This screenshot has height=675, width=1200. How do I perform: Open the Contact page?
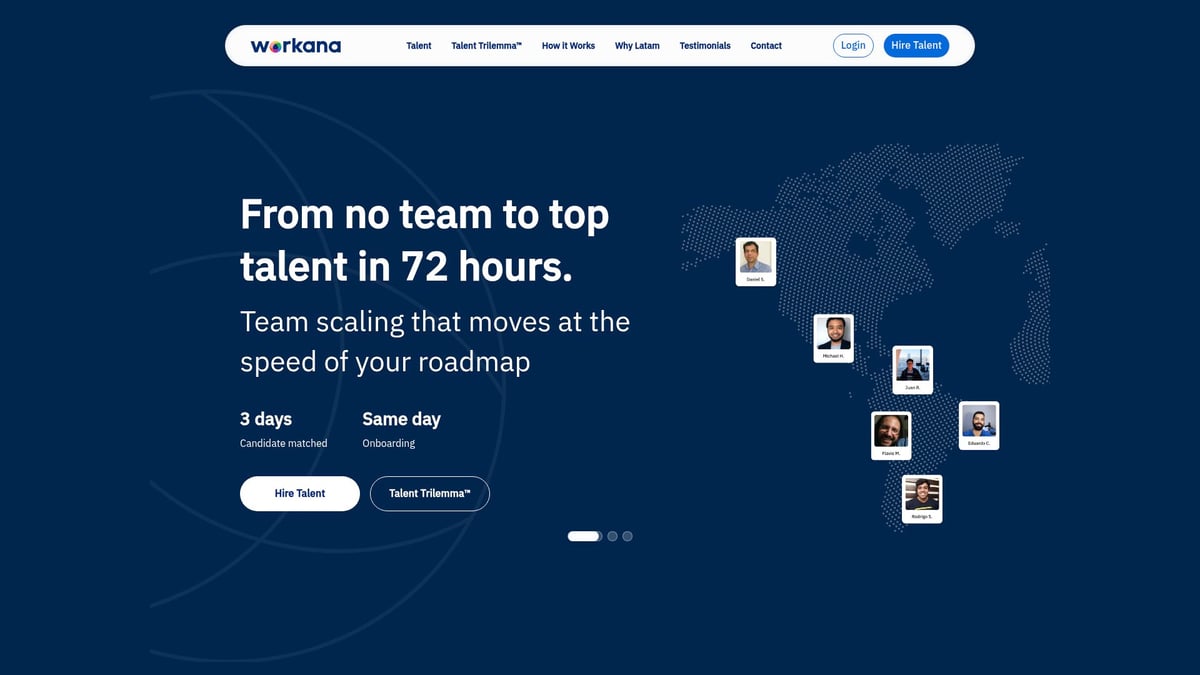[766, 45]
